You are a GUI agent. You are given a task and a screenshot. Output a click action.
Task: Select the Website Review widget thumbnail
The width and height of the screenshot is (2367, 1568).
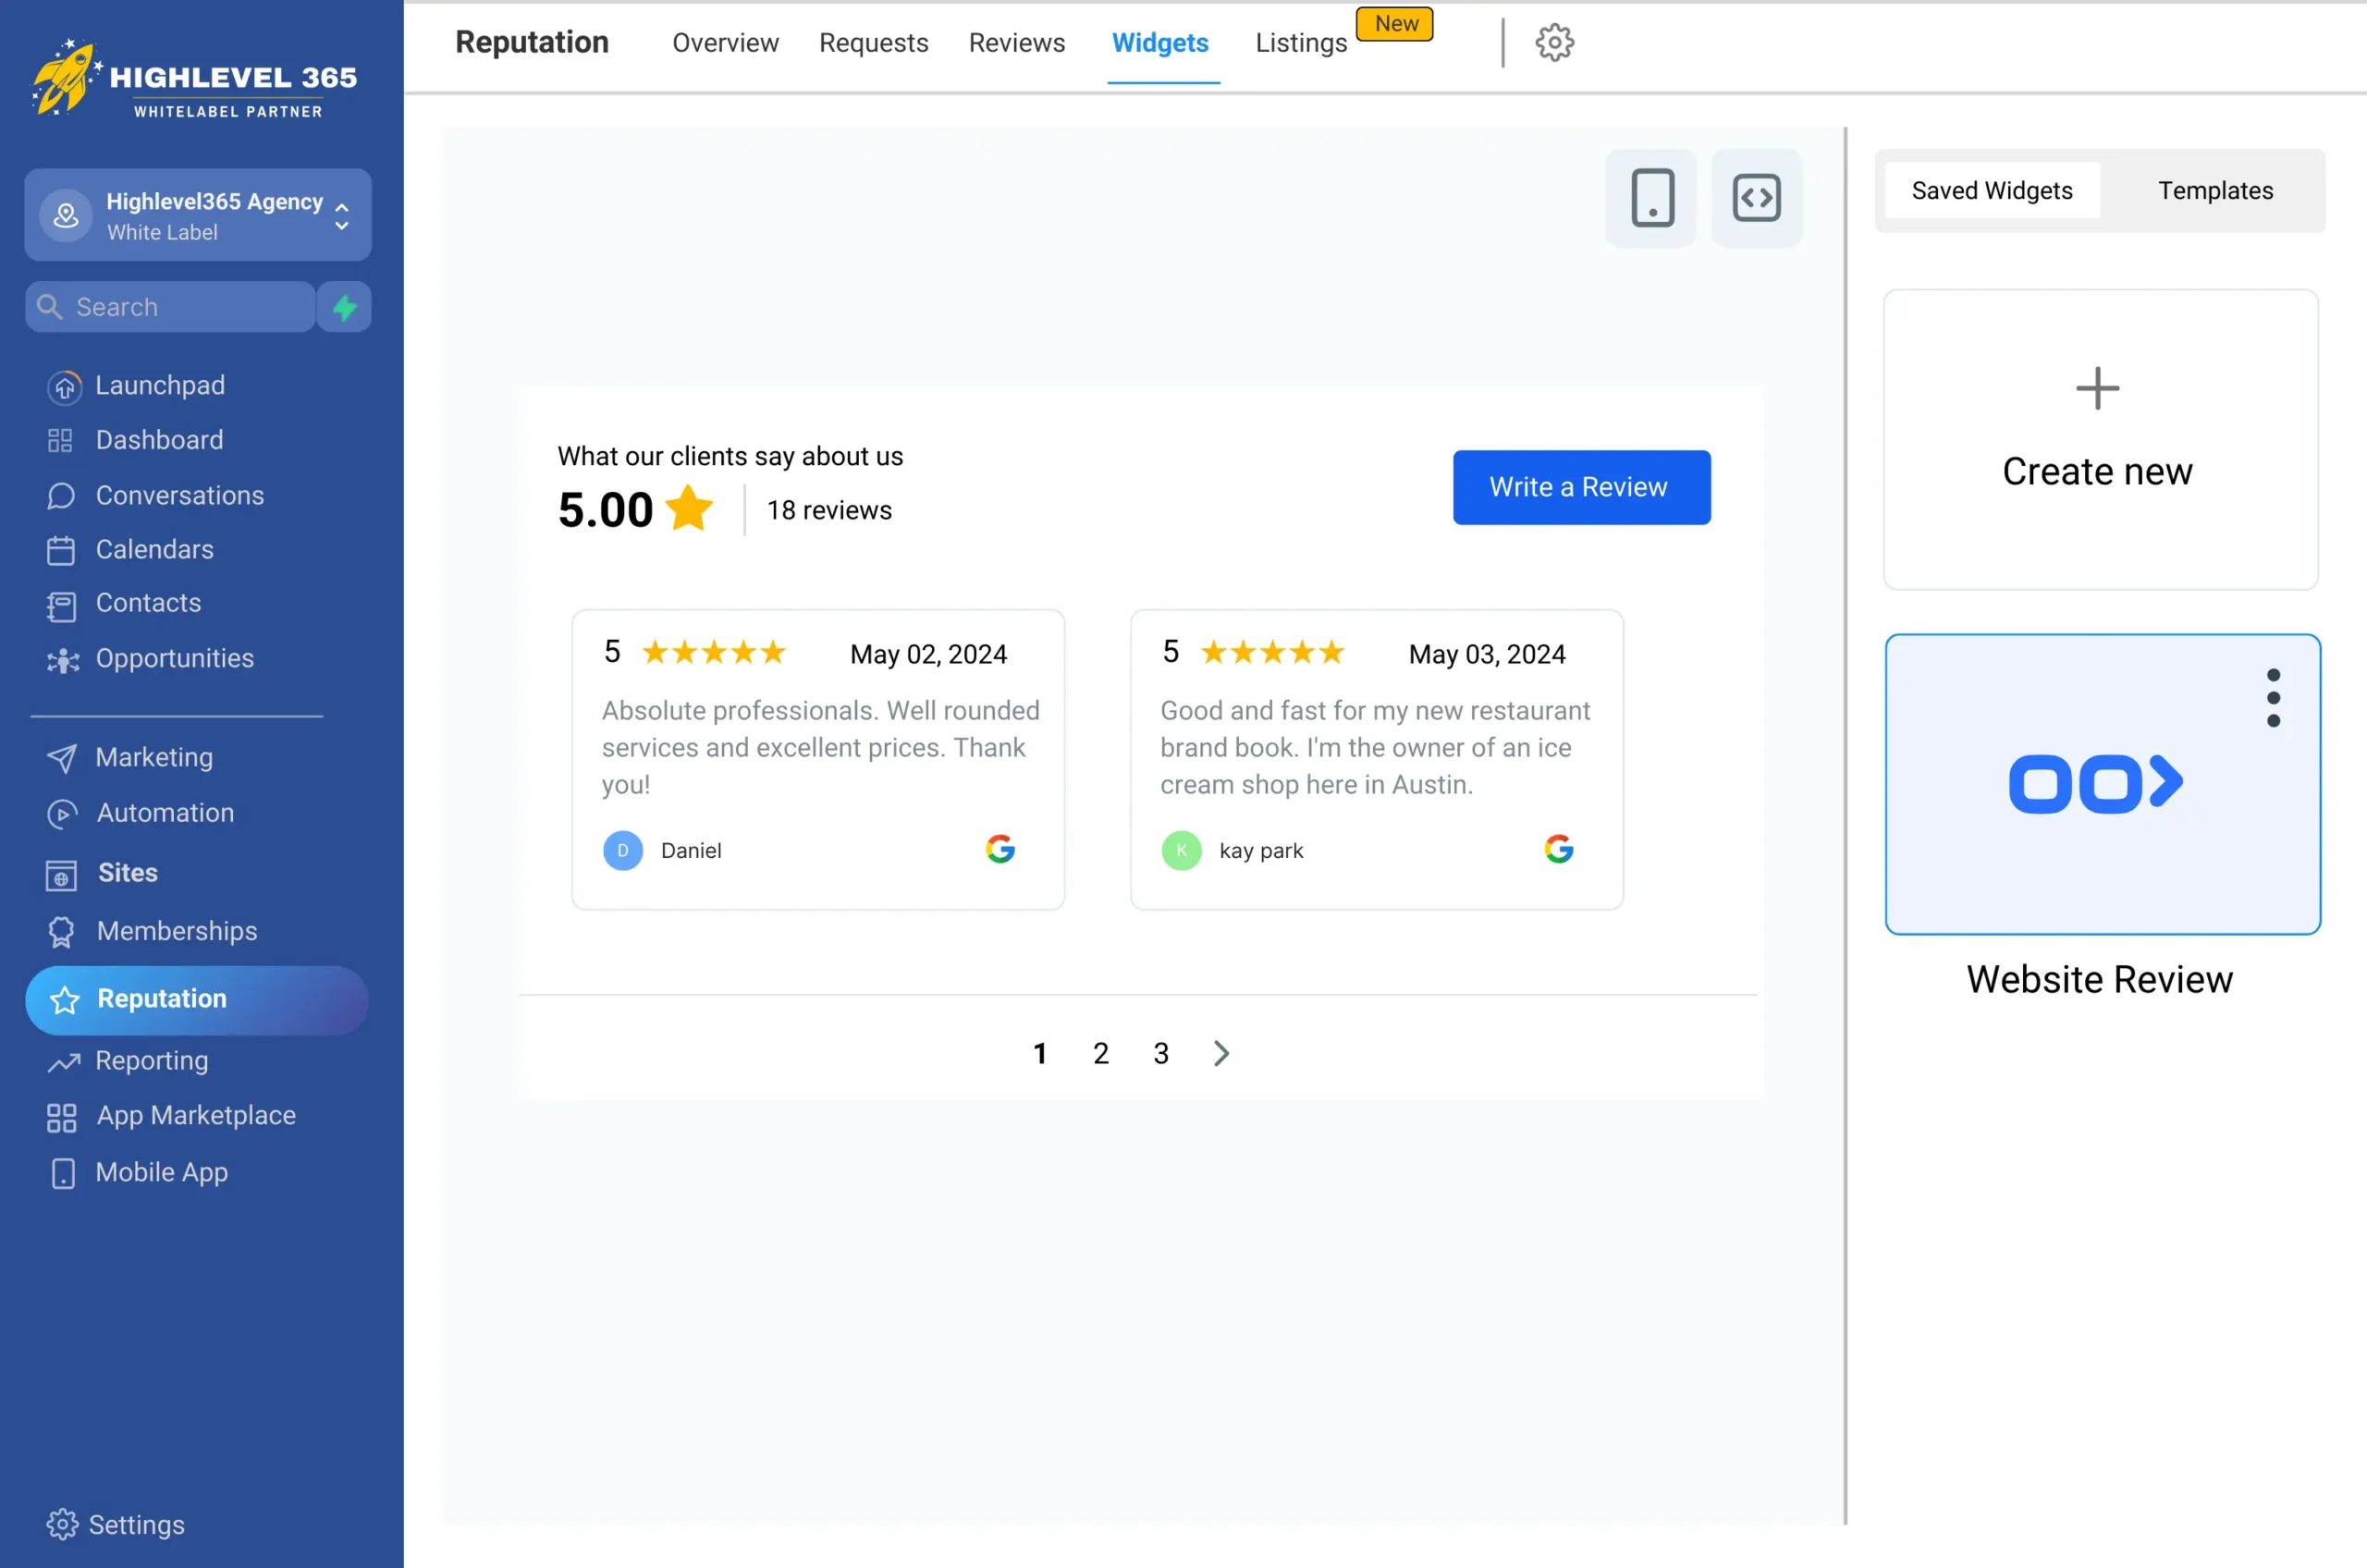pyautogui.click(x=2100, y=784)
